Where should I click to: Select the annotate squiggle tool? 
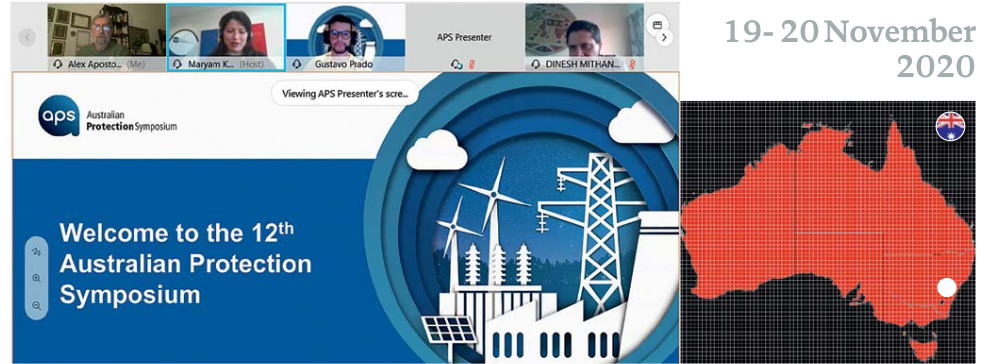tap(36, 252)
